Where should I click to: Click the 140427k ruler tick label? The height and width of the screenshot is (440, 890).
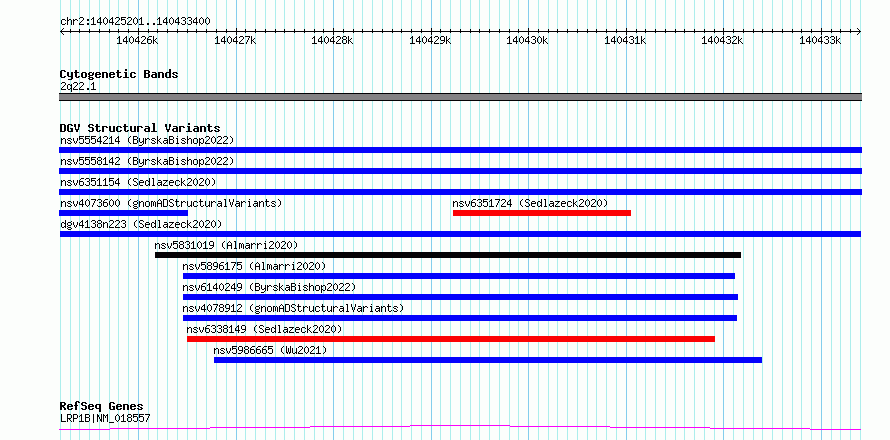click(235, 40)
